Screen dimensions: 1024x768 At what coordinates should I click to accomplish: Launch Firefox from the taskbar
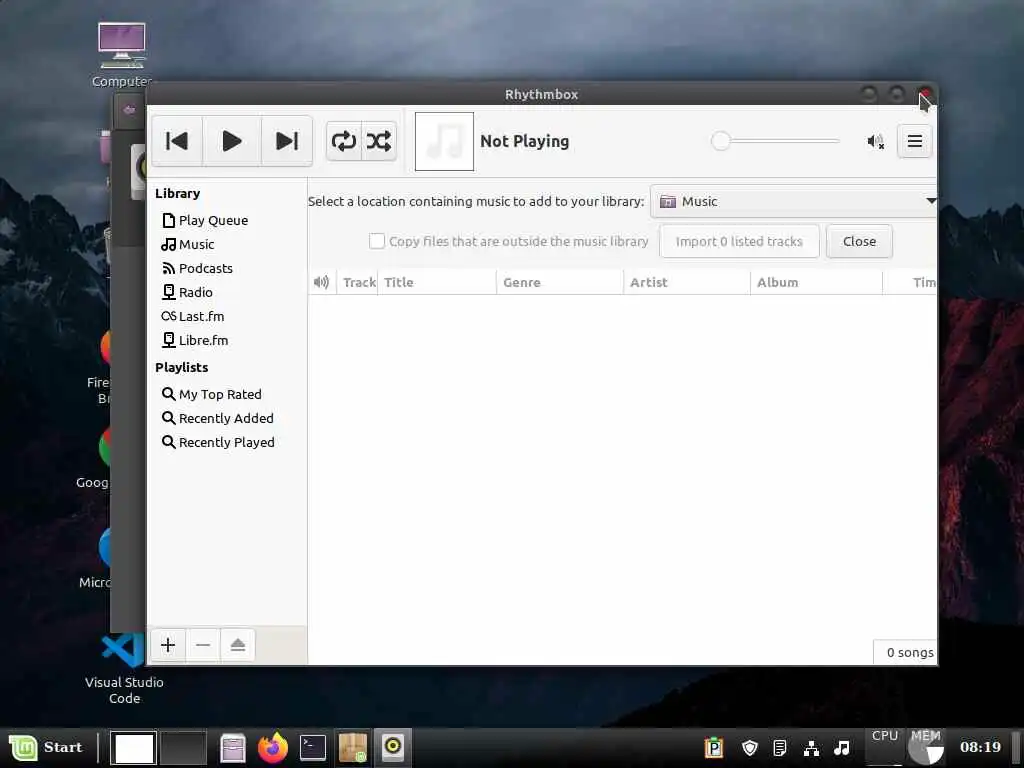coord(273,748)
